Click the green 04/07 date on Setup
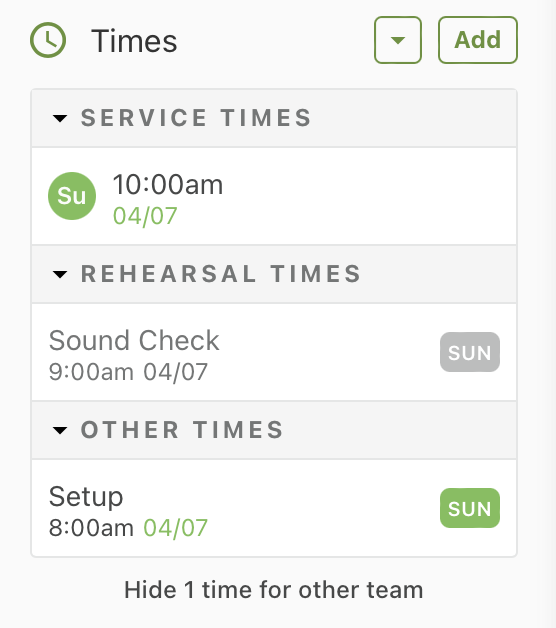Image resolution: width=556 pixels, height=628 pixels. click(x=175, y=528)
